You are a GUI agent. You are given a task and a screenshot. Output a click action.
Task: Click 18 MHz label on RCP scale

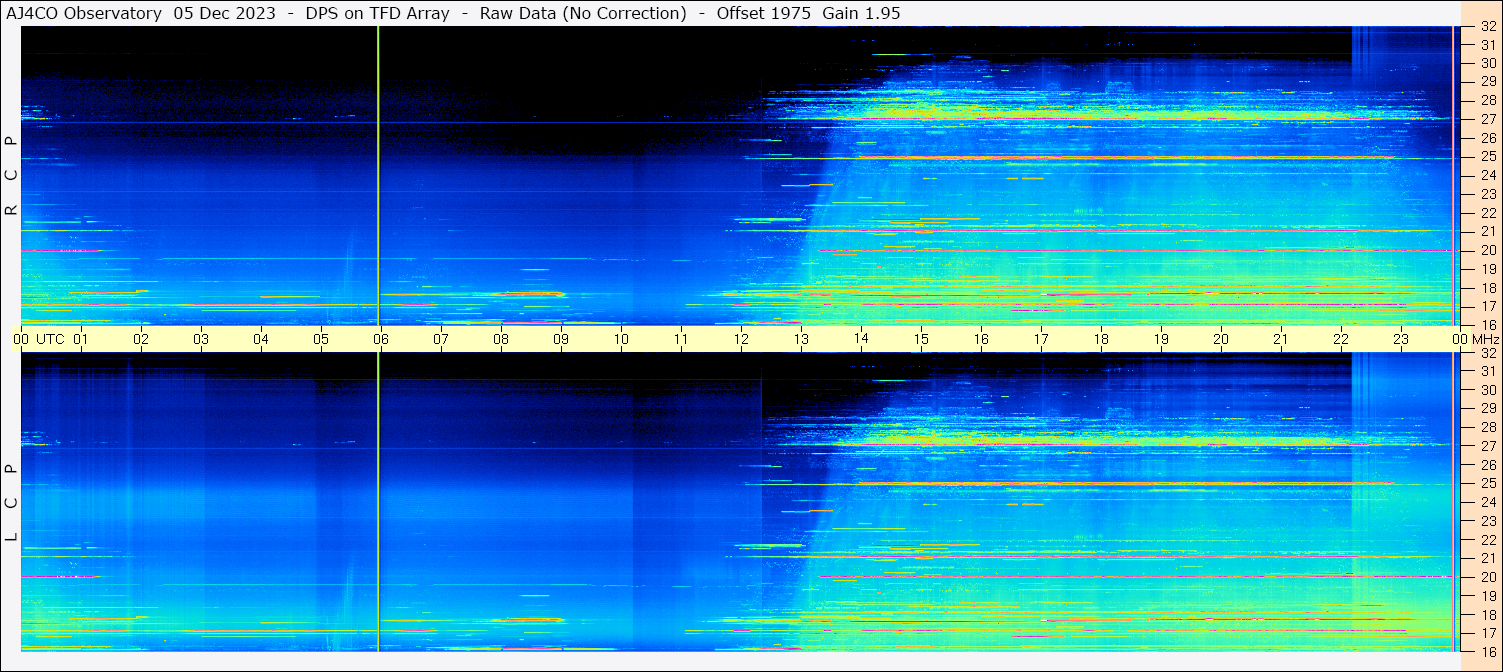pyautogui.click(x=1487, y=288)
